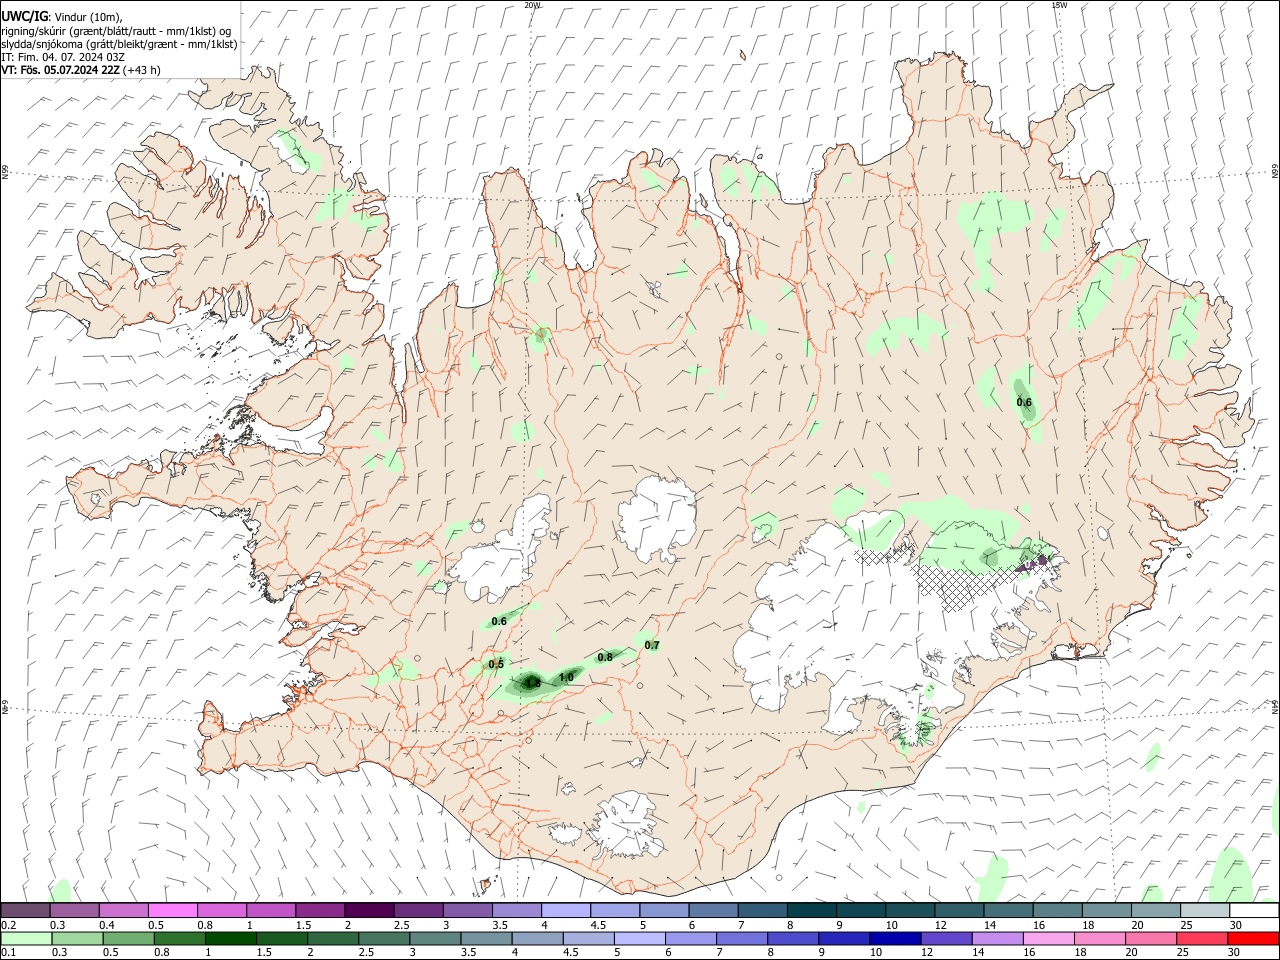Screen dimensions: 1280x960
Task: Pick the darkest green swatch labeled 1 in lower legend
Action: pos(230,938)
